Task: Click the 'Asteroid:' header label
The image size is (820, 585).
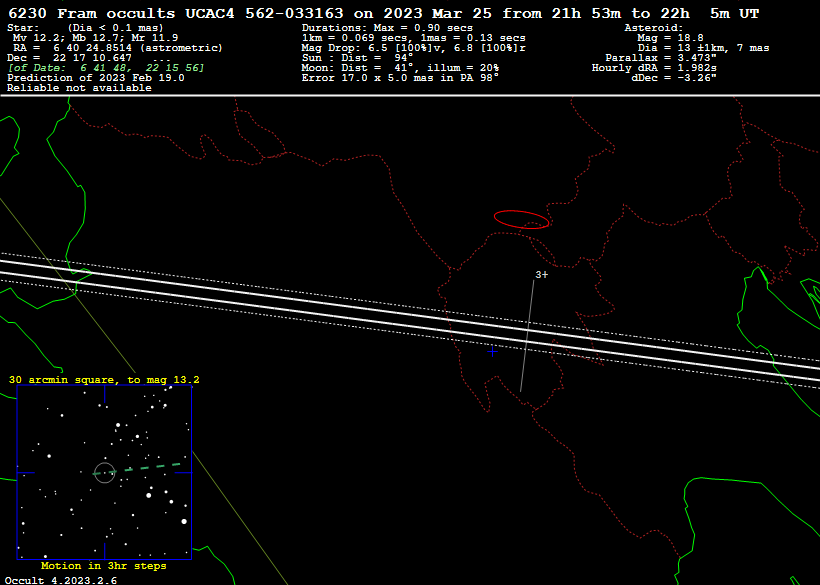Action: [x=654, y=28]
